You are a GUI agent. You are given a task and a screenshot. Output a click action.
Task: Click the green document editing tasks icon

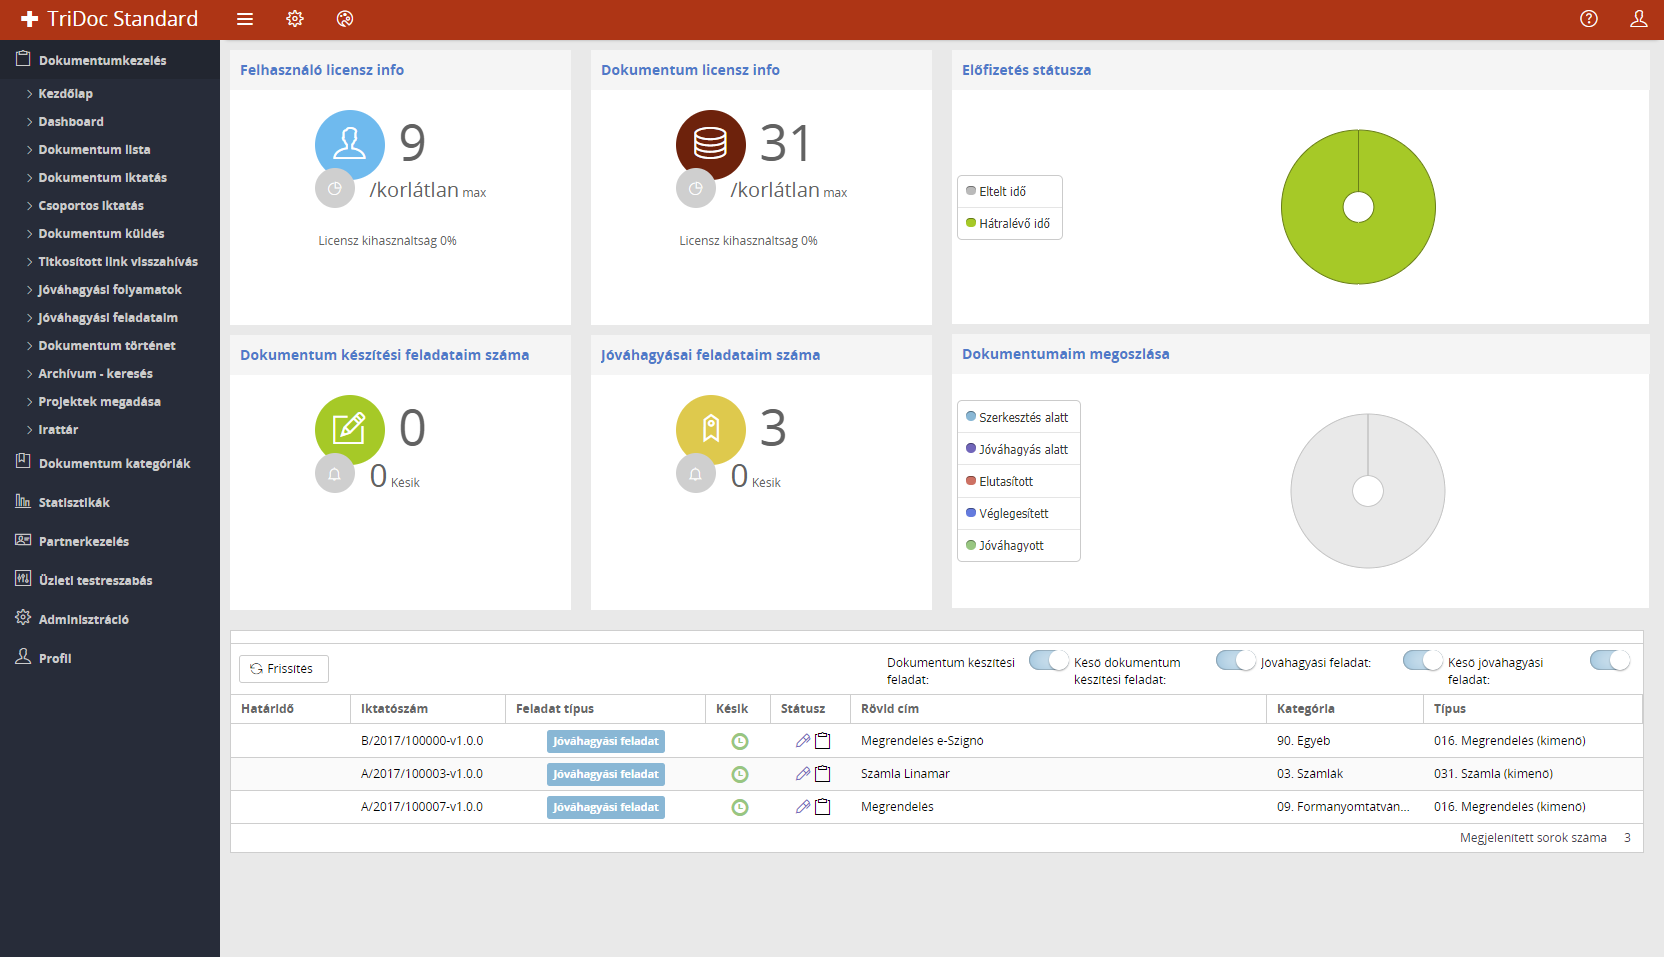pos(350,429)
